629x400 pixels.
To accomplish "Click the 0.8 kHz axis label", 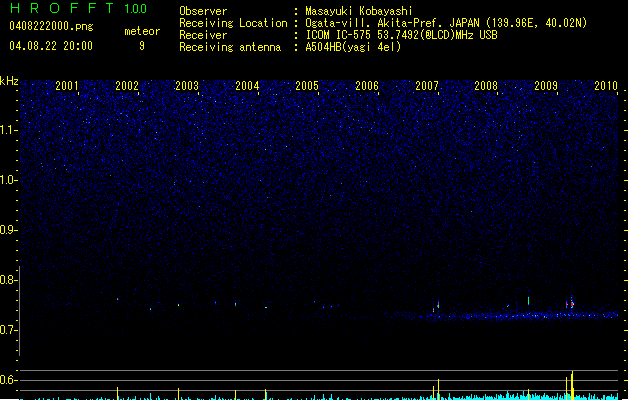I will coord(9,280).
